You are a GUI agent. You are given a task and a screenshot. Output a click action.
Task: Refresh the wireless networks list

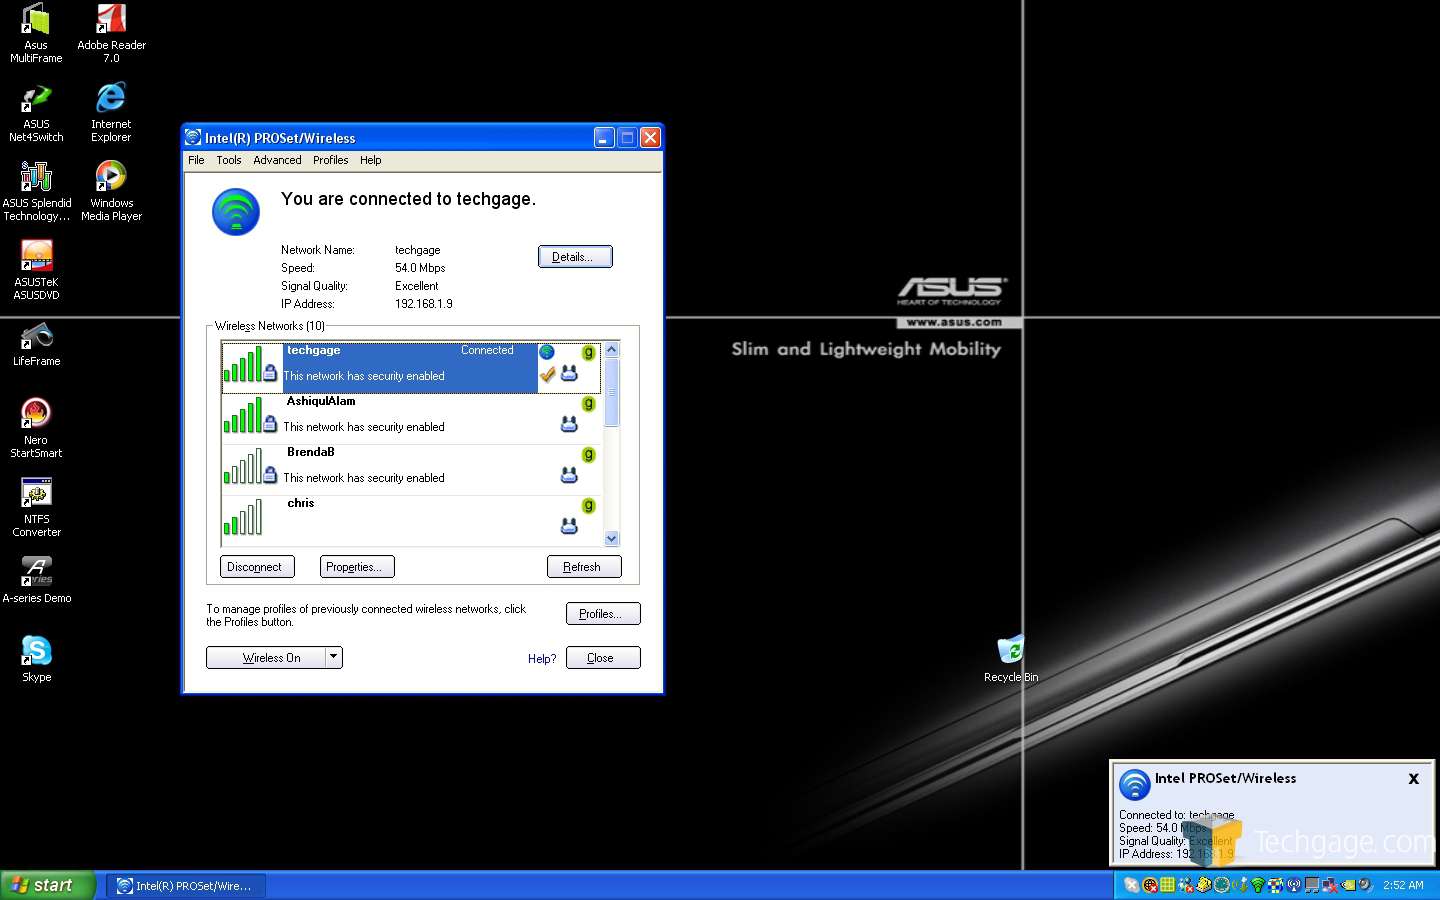click(584, 567)
